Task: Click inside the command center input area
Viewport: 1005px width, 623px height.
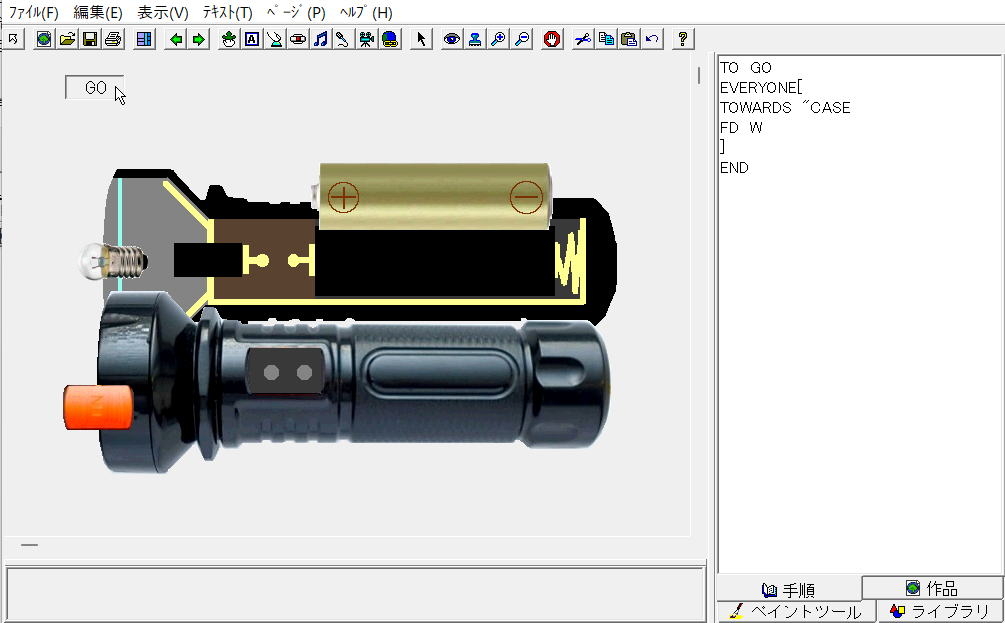Action: (x=356, y=593)
